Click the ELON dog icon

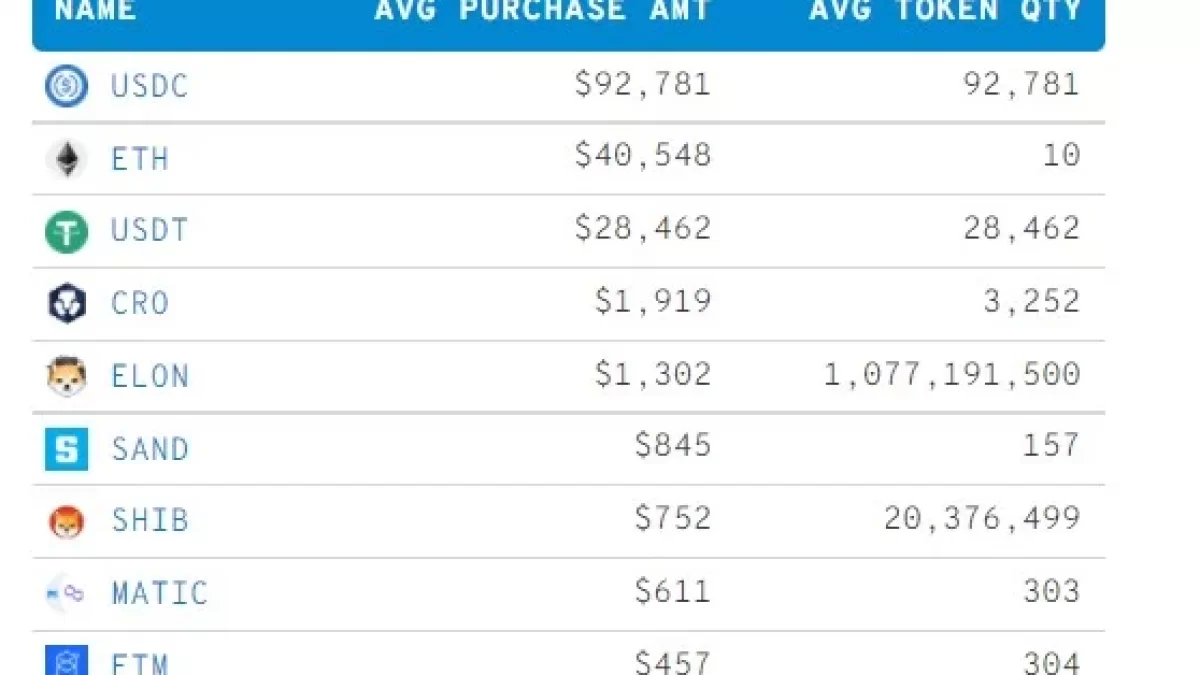(x=66, y=377)
